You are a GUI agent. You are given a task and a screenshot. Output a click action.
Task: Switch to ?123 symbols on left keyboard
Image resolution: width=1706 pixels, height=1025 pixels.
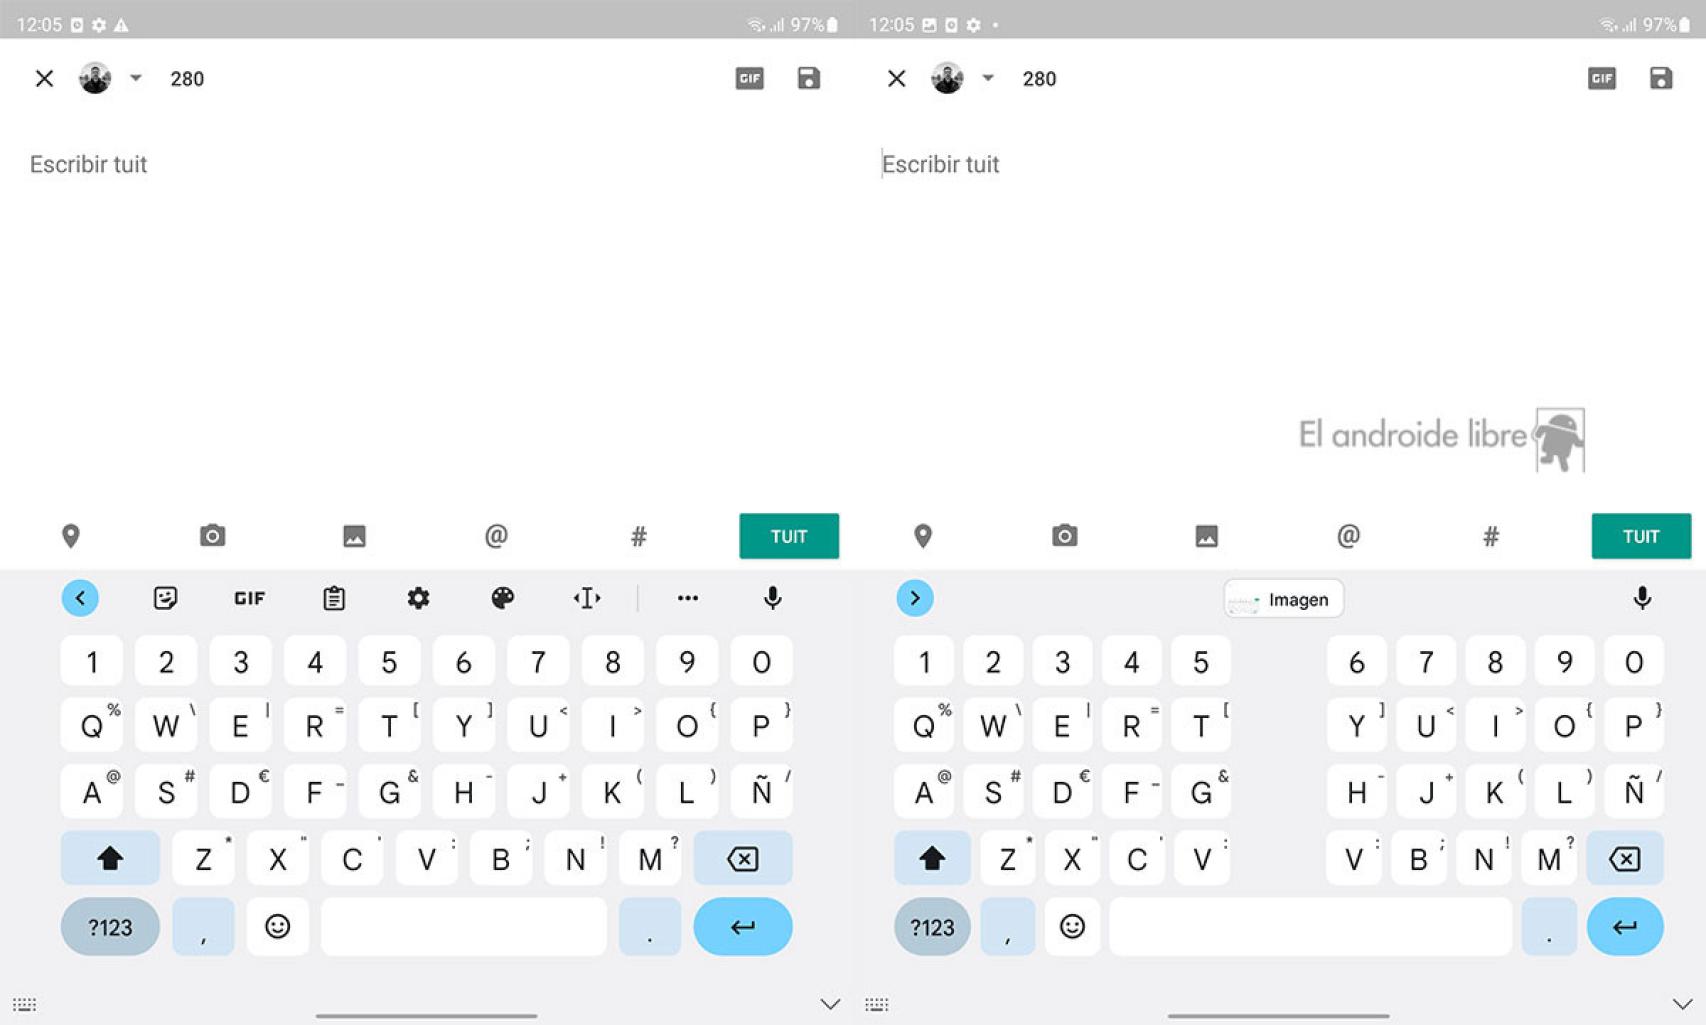pyautogui.click(x=110, y=927)
